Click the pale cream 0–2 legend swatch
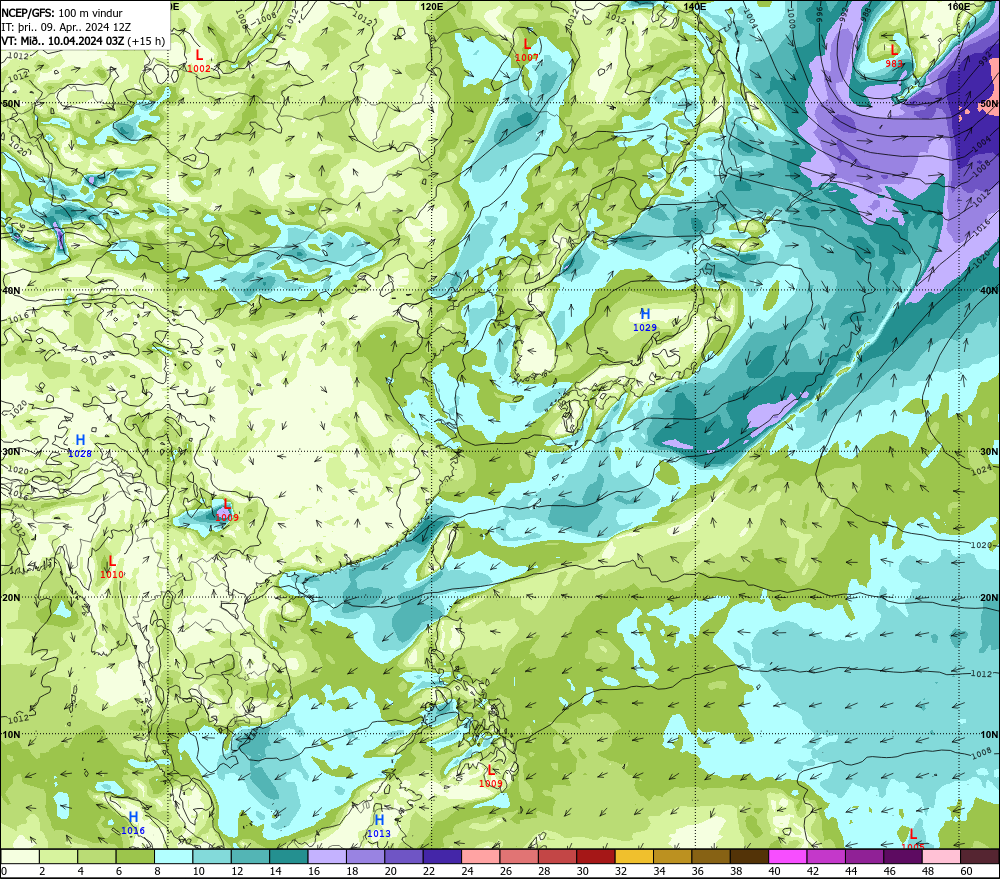 [x=20, y=857]
